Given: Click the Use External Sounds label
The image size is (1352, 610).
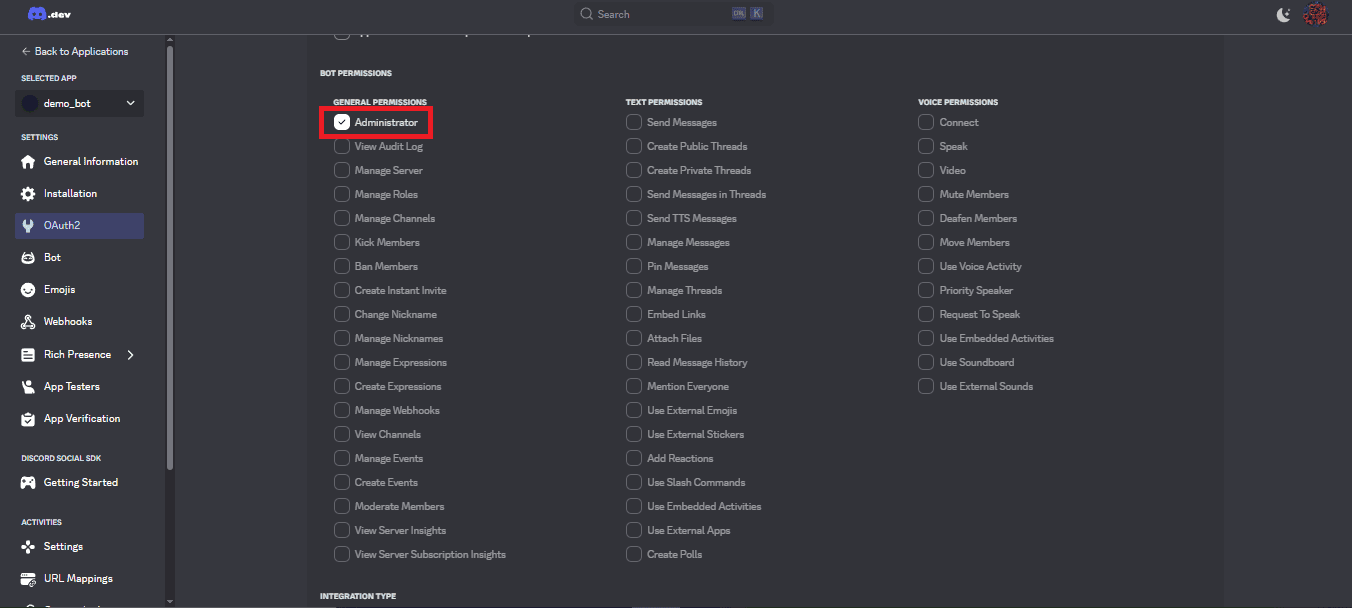Looking at the screenshot, I should [986, 387].
